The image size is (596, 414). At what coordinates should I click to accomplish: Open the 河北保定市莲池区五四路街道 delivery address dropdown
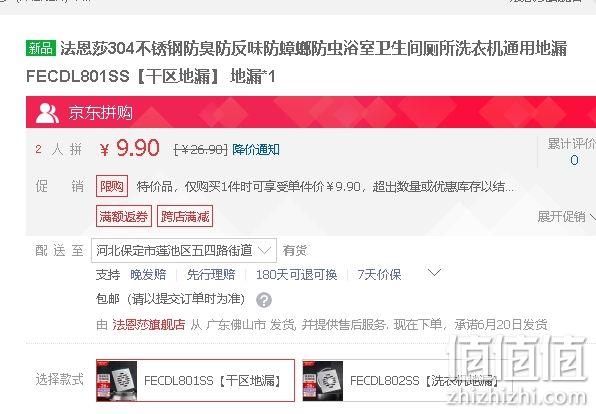pos(184,250)
